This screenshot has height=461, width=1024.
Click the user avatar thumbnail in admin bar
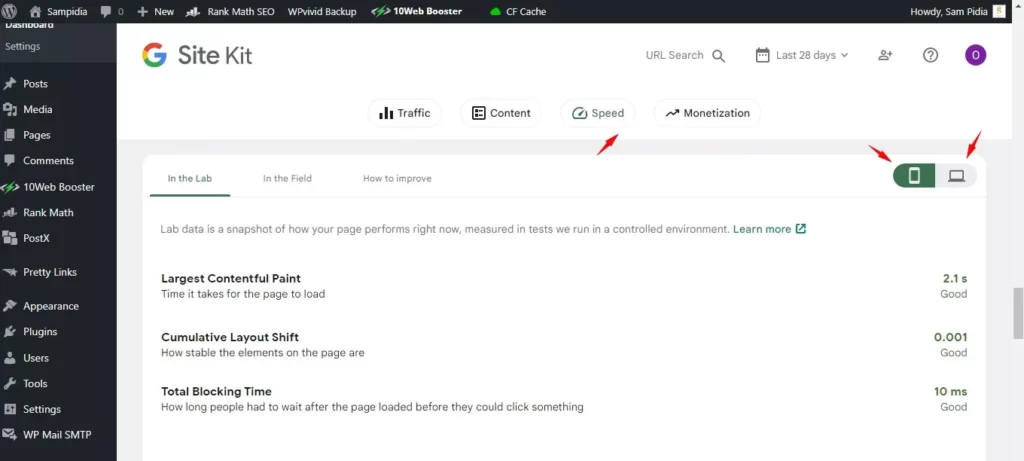pos(999,11)
